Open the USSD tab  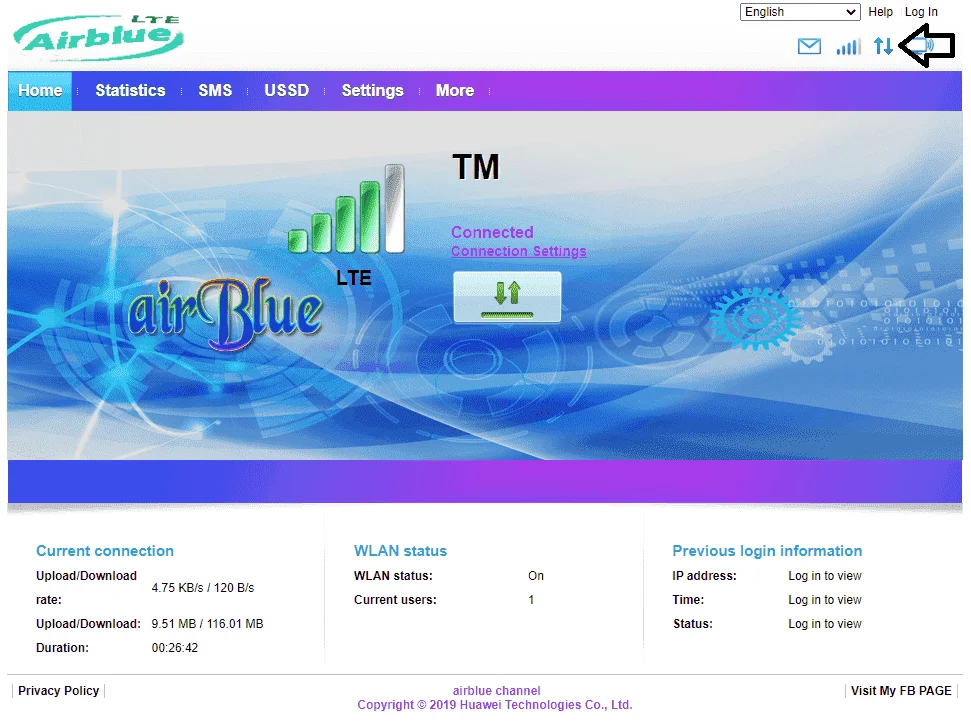coord(287,91)
